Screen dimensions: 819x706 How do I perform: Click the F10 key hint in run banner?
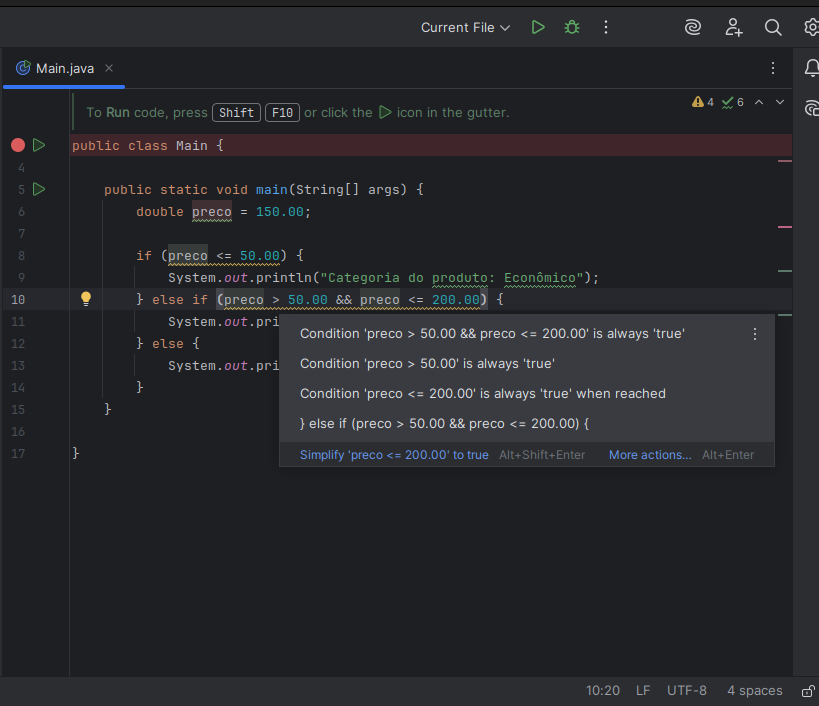[x=282, y=112]
